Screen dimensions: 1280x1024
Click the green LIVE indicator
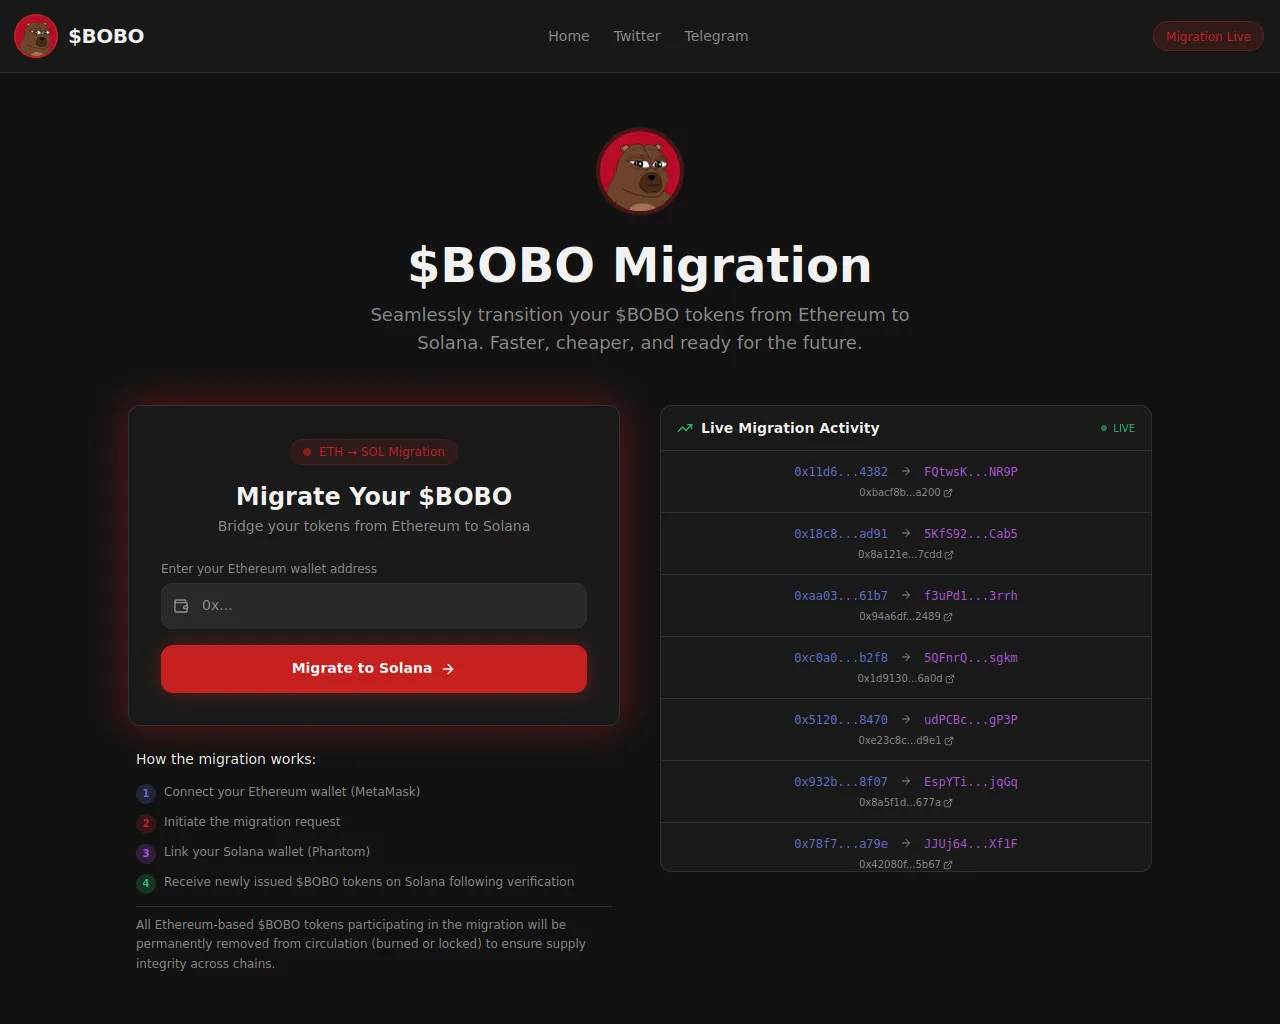(x=1118, y=428)
